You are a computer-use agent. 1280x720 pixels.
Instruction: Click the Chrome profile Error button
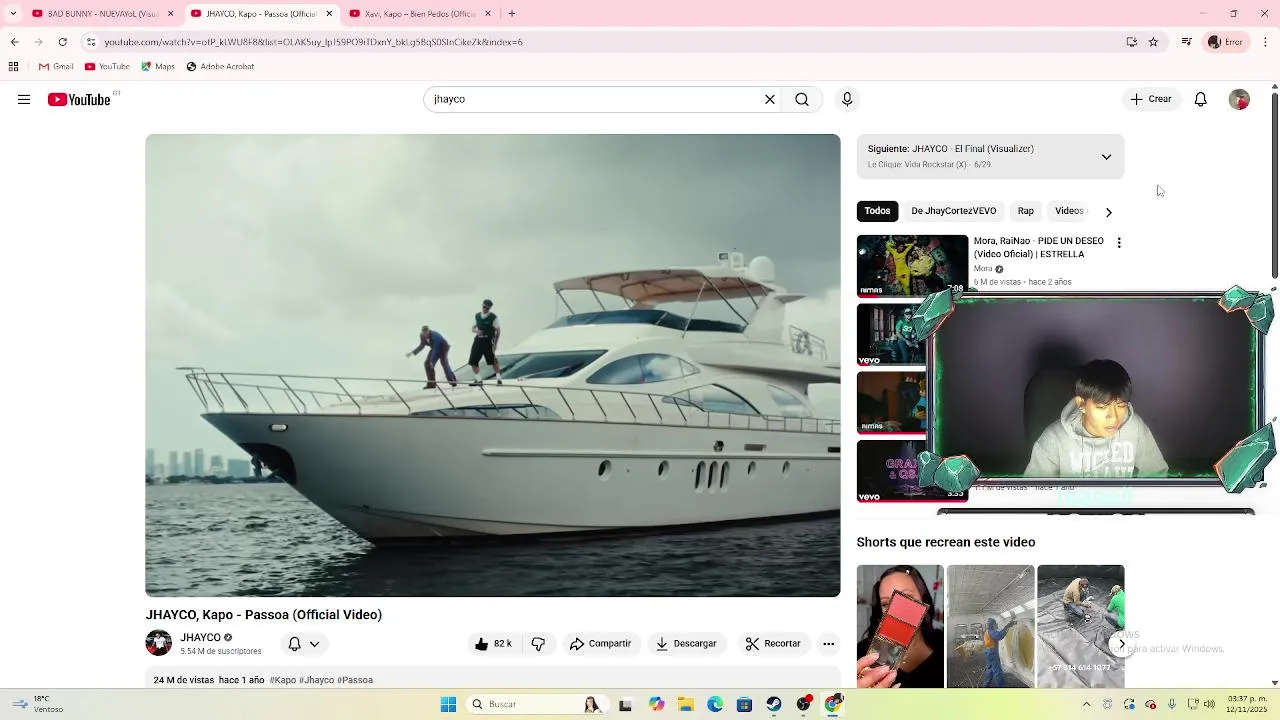pyautogui.click(x=1226, y=42)
